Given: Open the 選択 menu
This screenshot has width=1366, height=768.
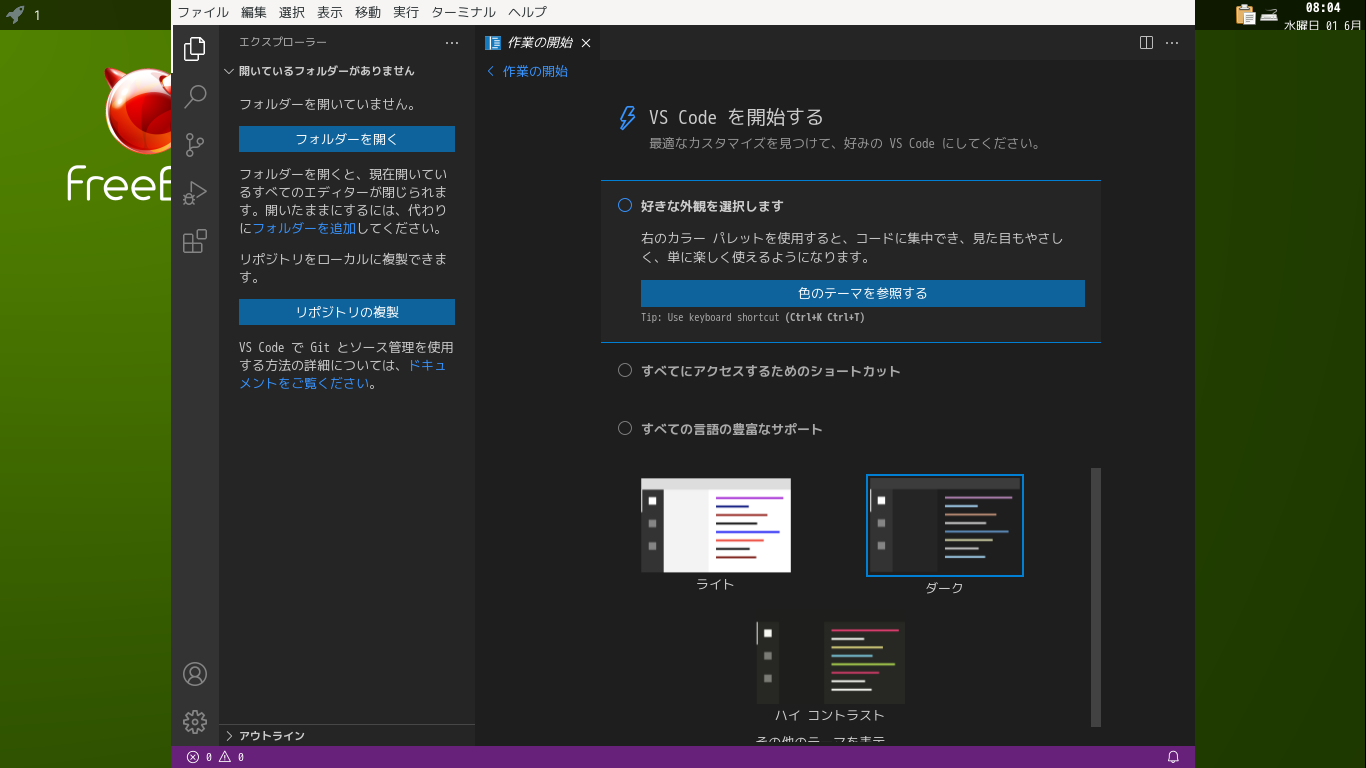Looking at the screenshot, I should (x=292, y=12).
